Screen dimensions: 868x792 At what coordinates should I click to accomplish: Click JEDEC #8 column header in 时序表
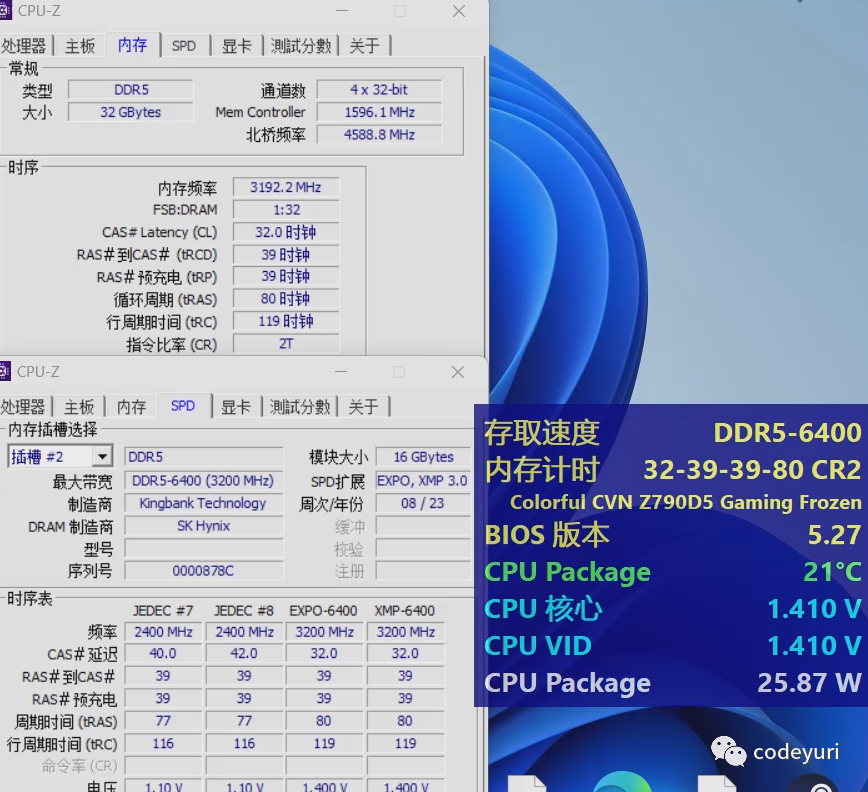click(244, 610)
